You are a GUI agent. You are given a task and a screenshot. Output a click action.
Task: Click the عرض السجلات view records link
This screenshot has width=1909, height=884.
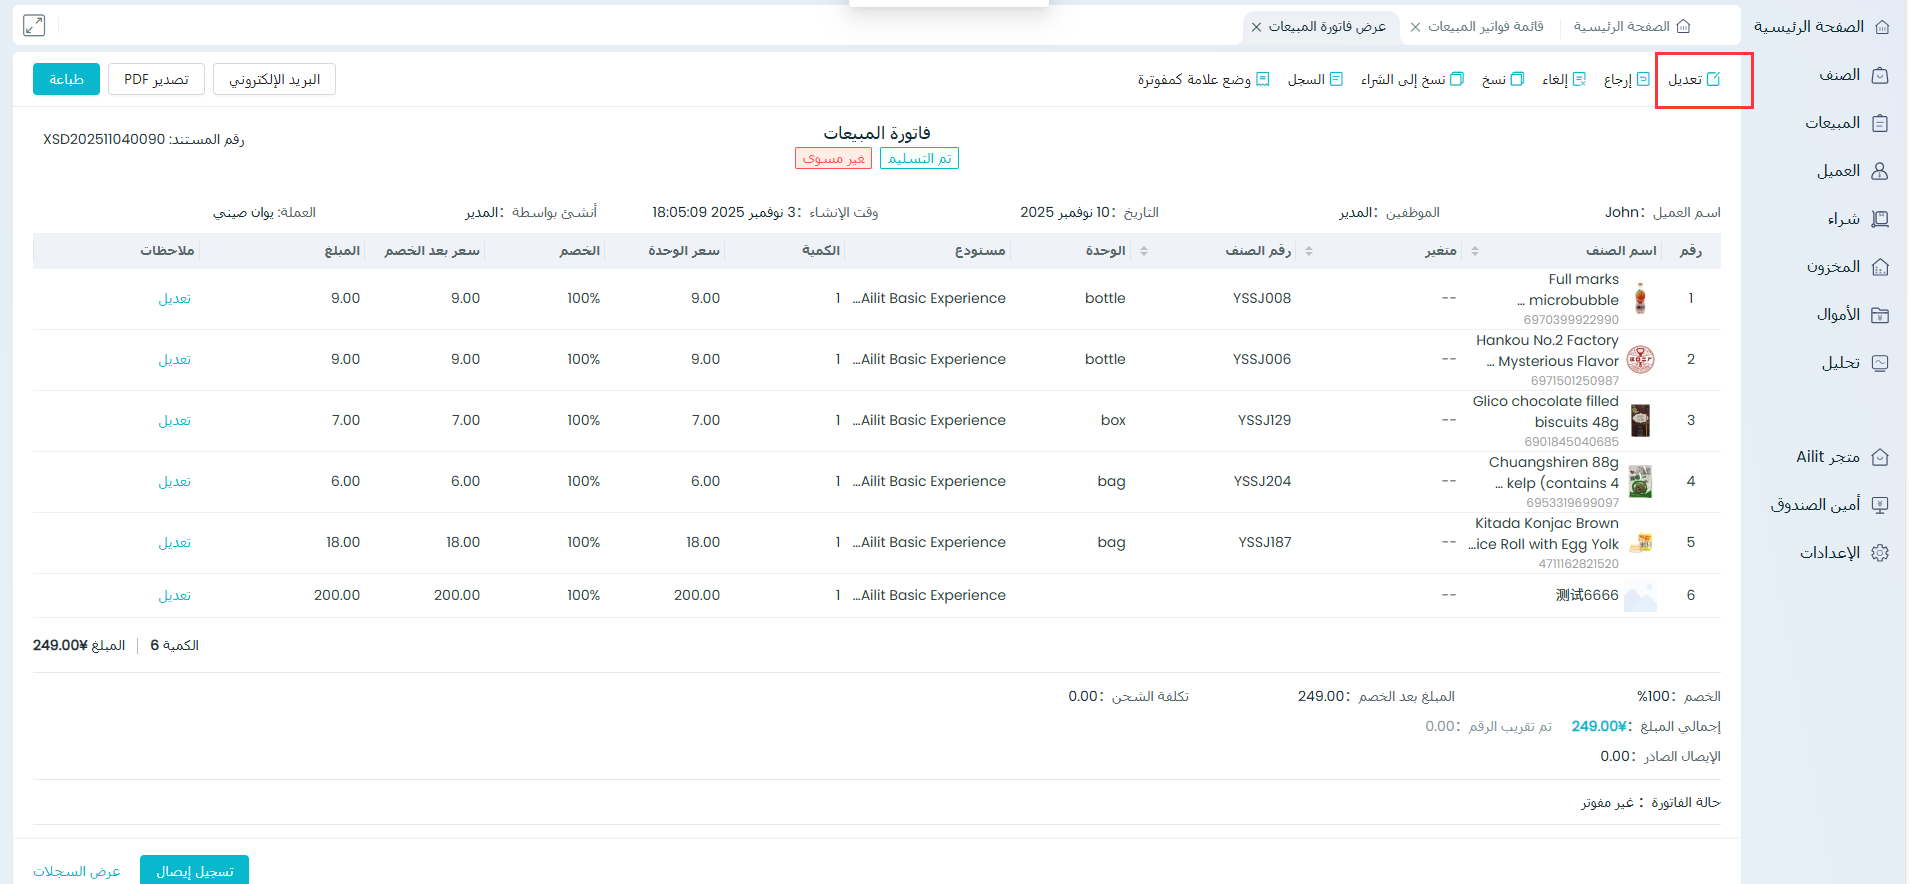pos(77,871)
